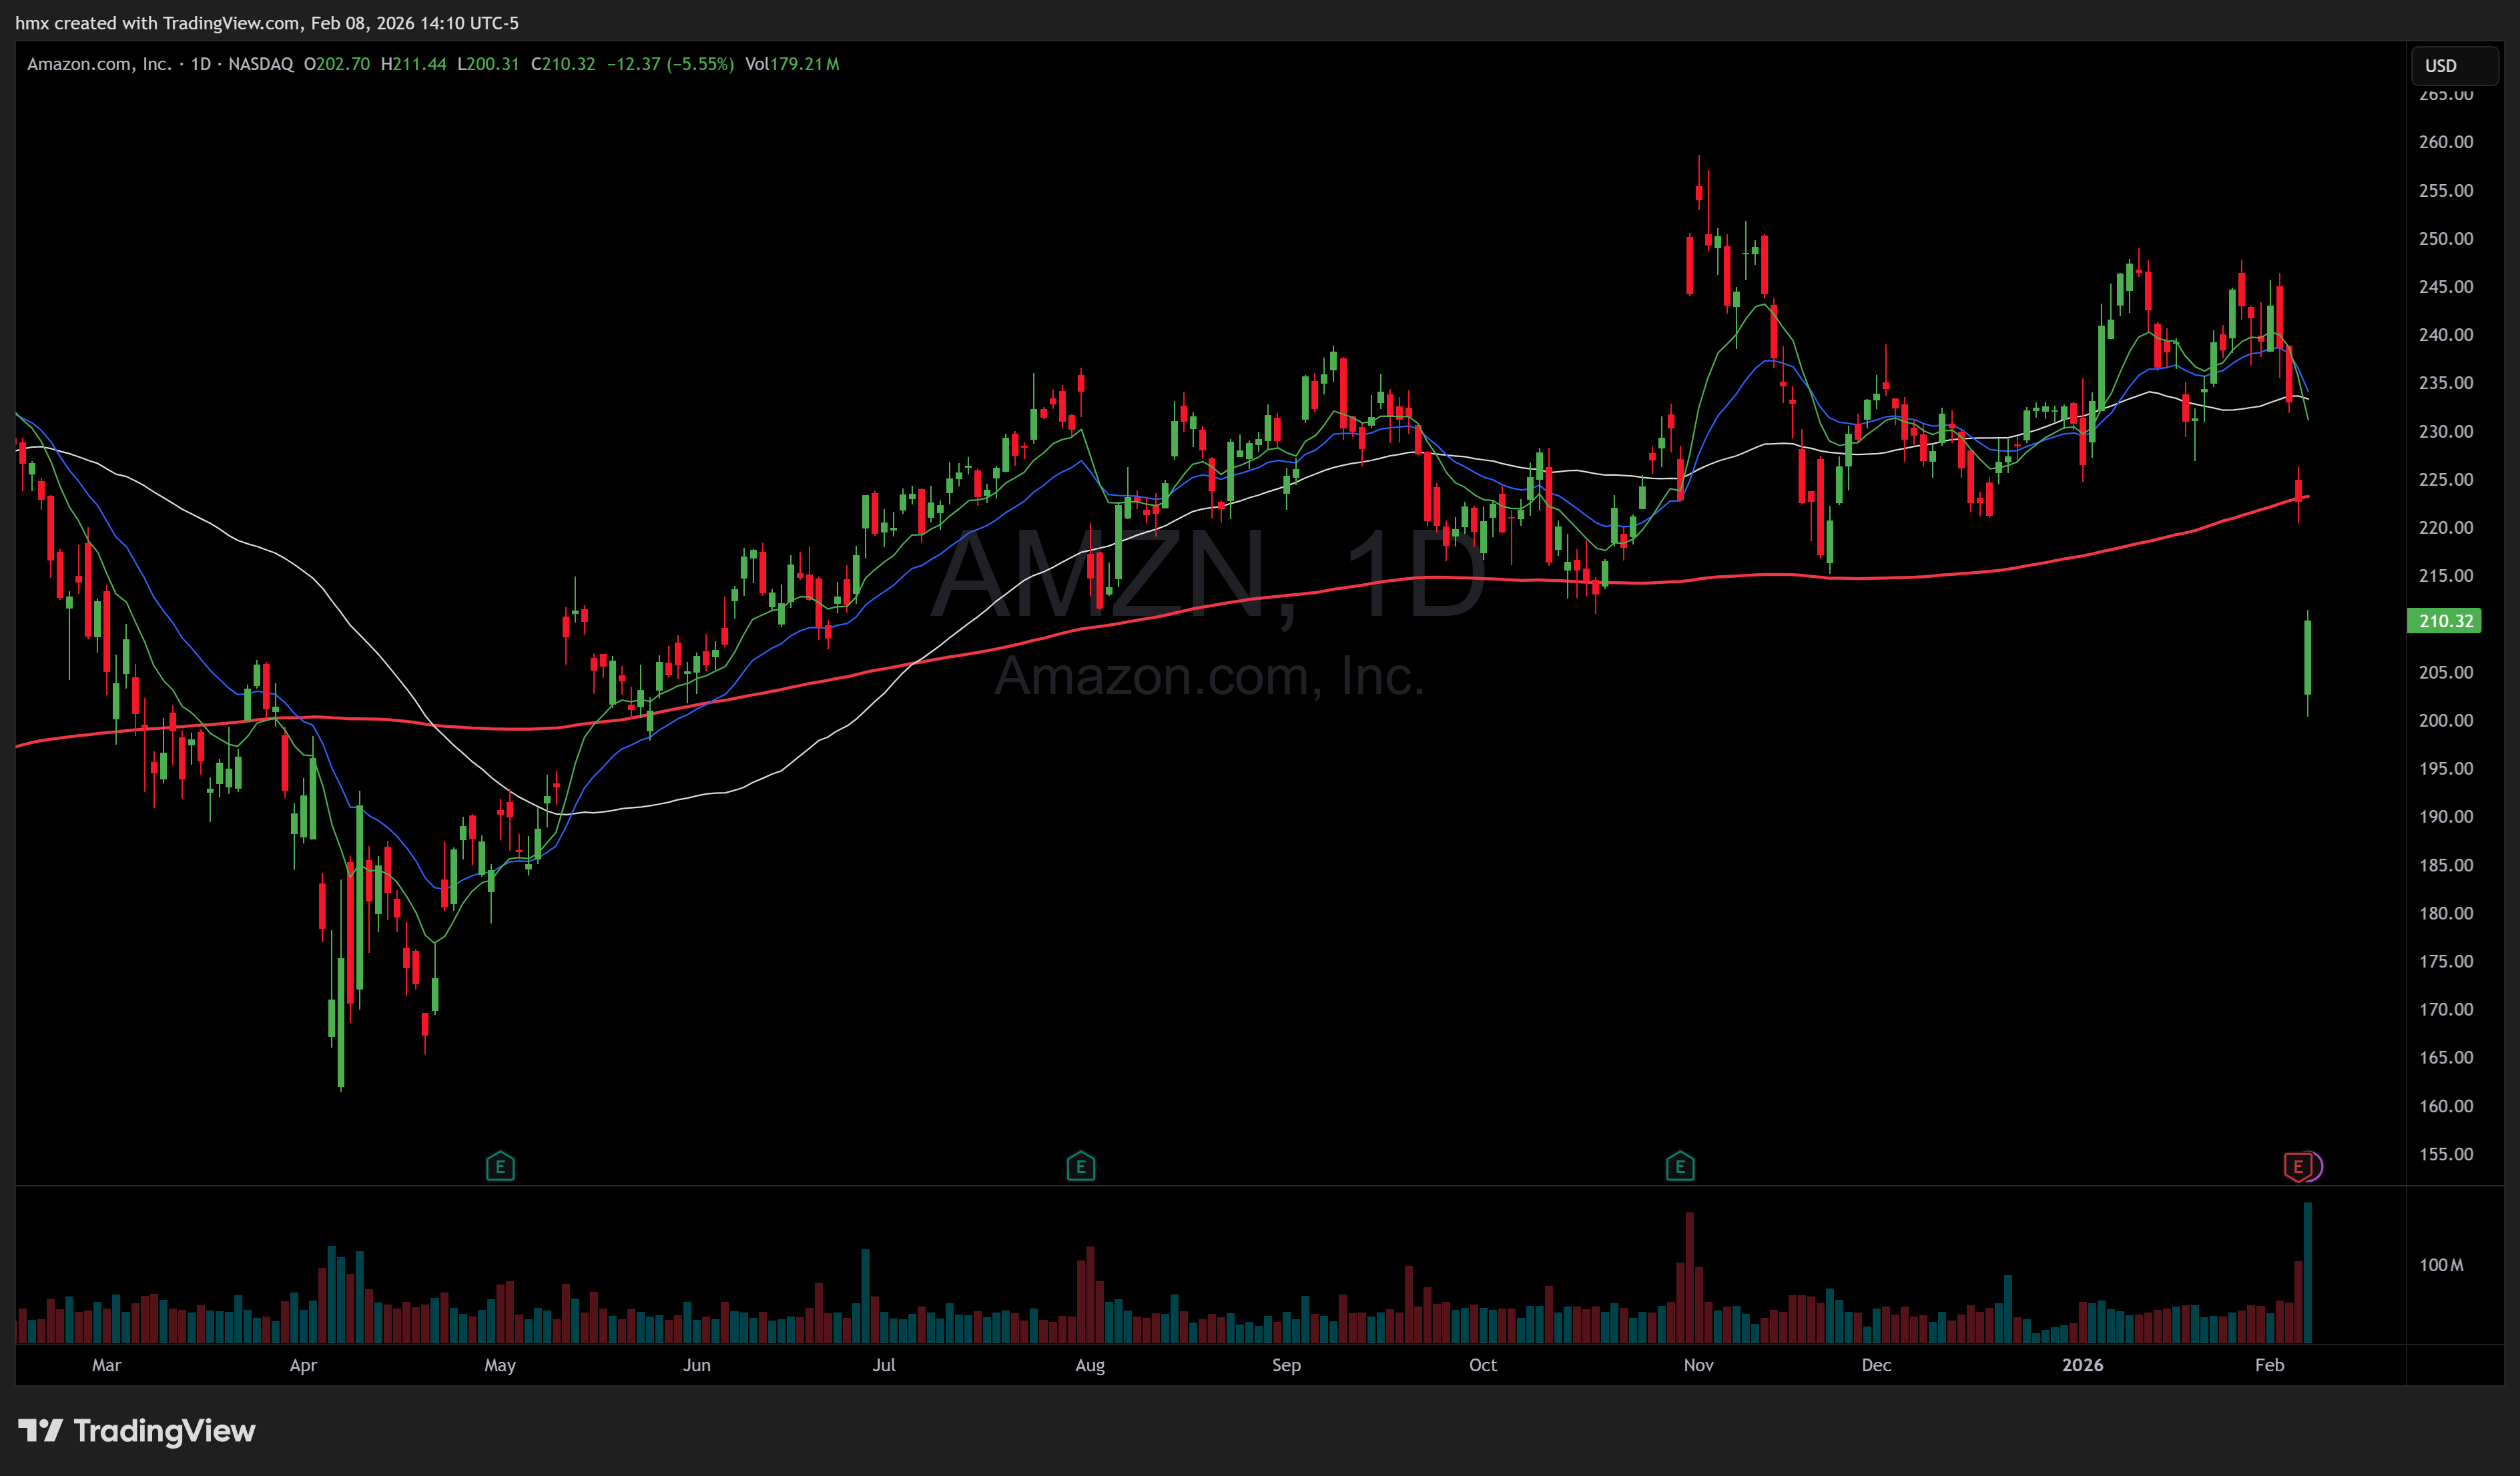Click the 2026 label on the time axis
This screenshot has height=1476, width=2520.
2082,1365
